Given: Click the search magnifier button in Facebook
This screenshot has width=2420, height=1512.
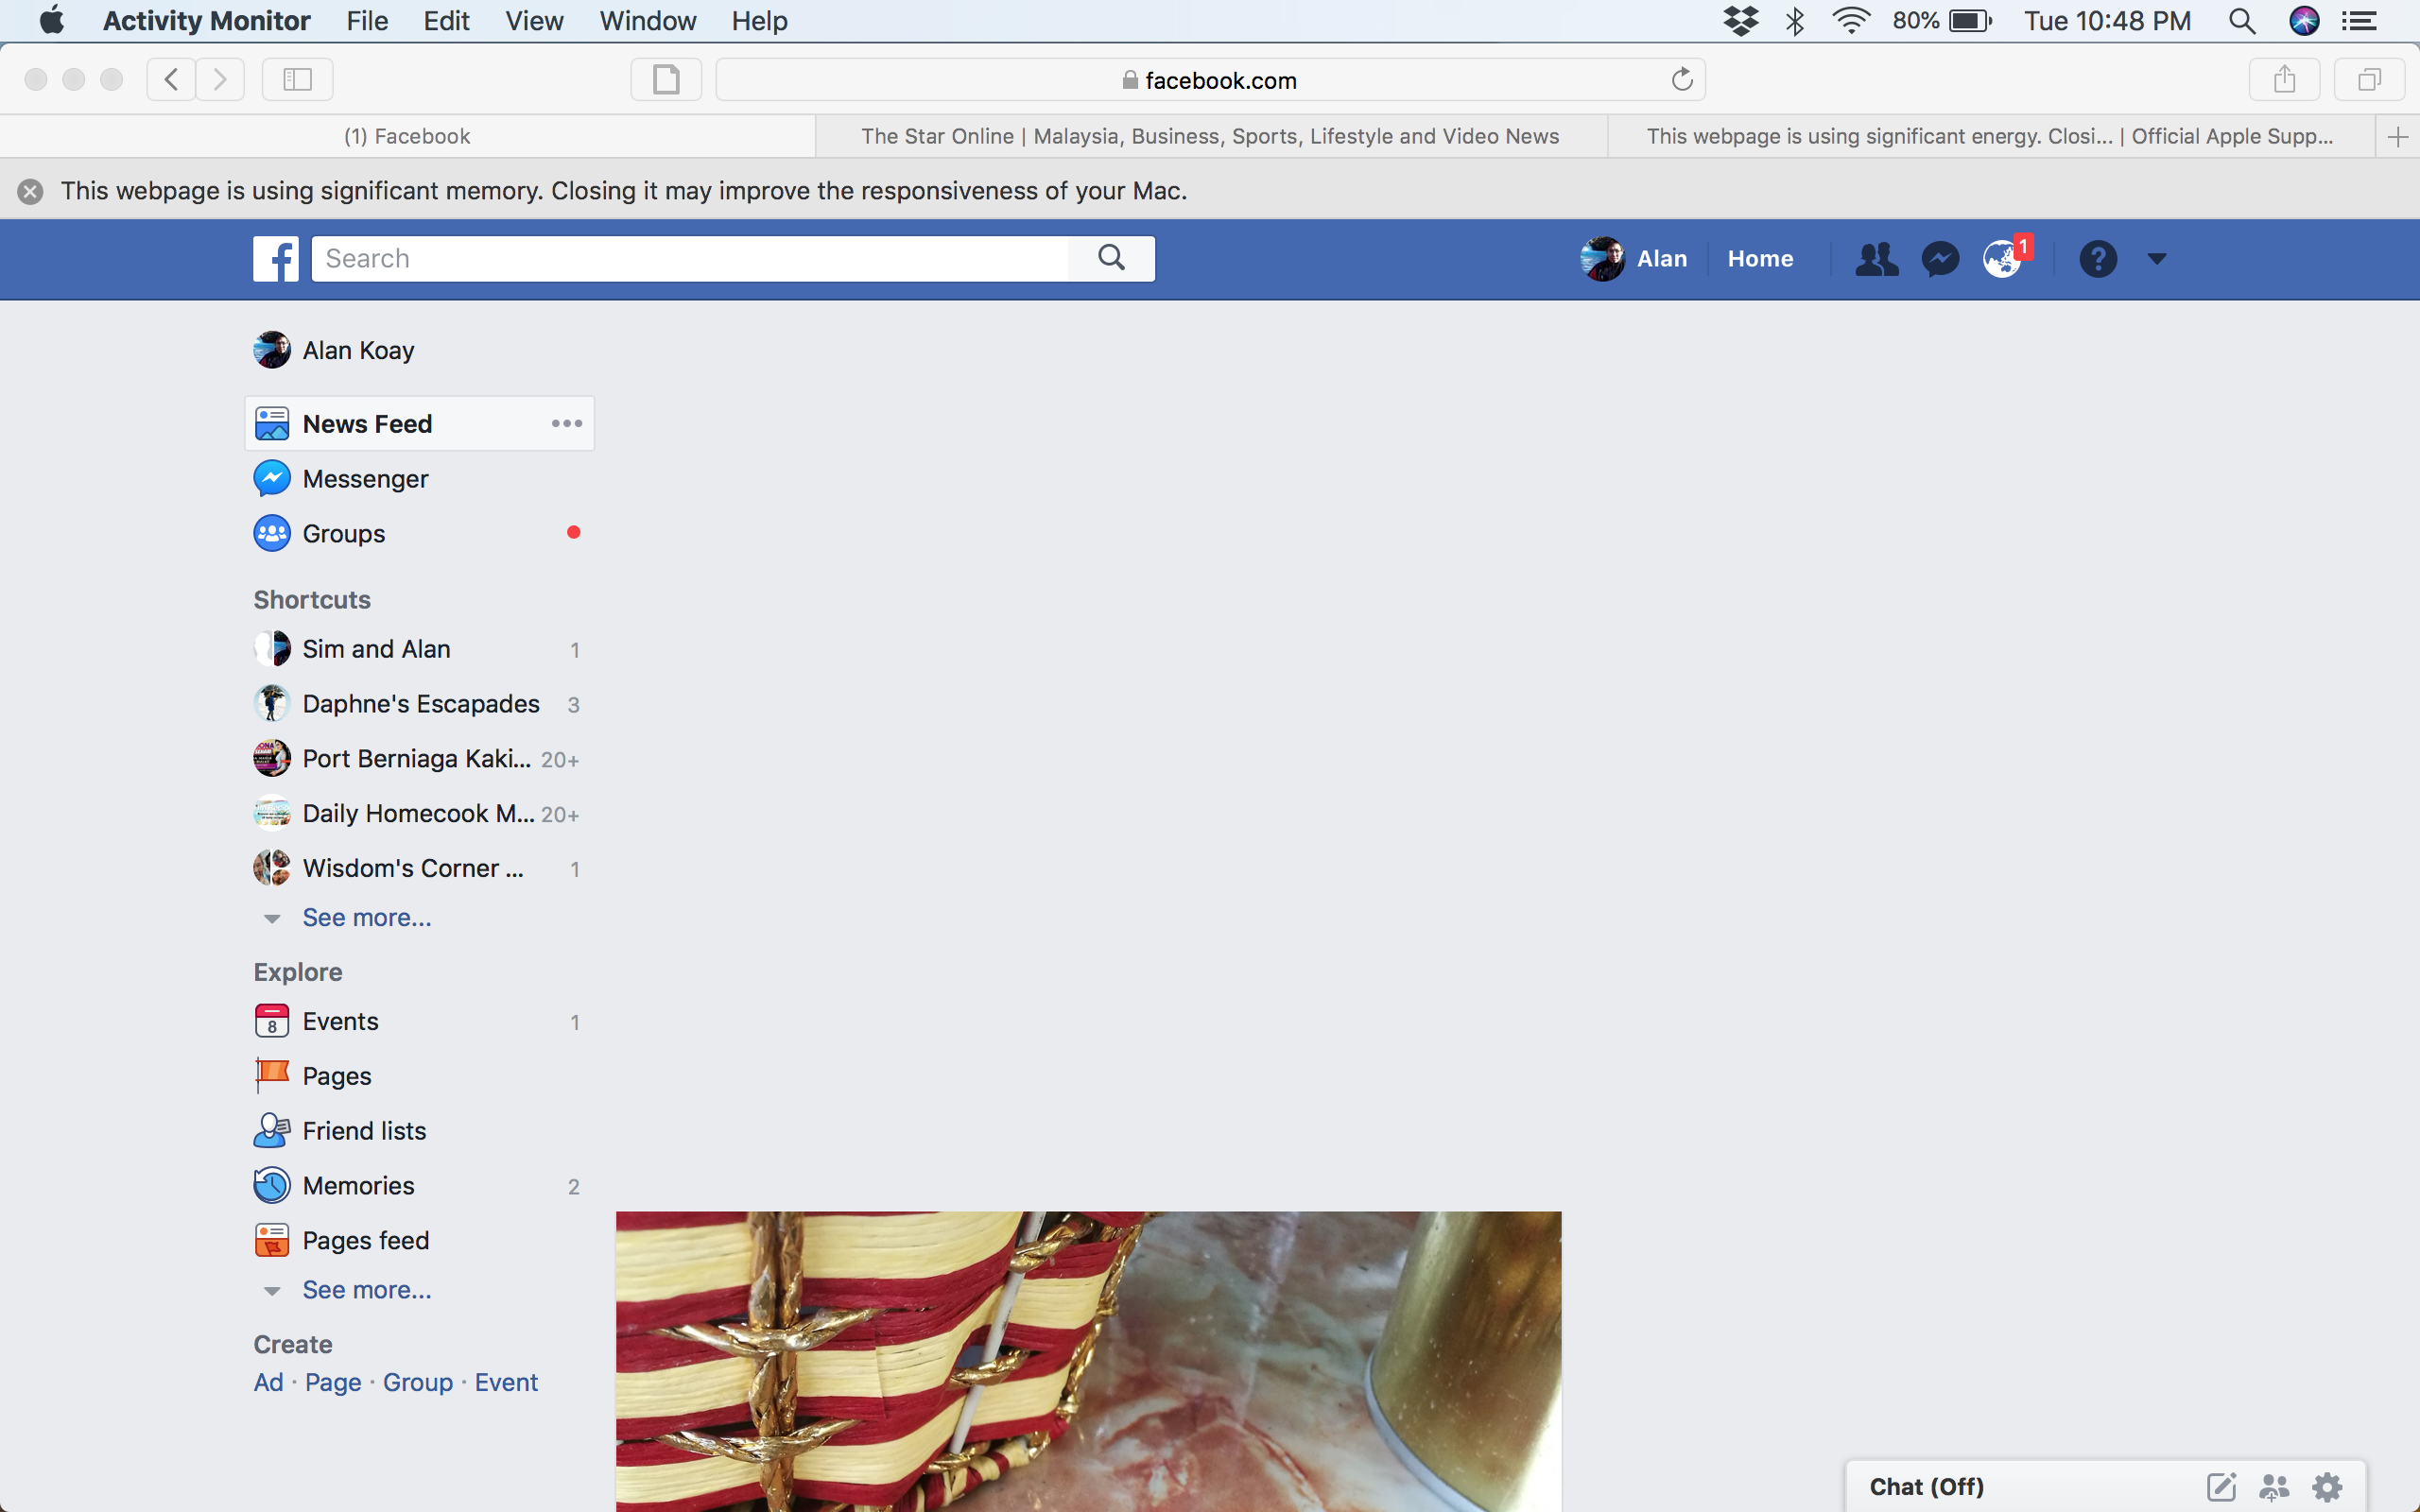Looking at the screenshot, I should [x=1111, y=258].
